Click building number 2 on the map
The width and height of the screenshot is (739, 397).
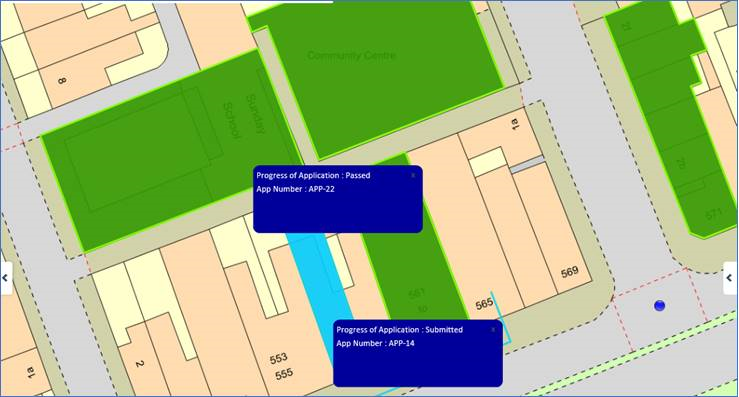(139, 364)
